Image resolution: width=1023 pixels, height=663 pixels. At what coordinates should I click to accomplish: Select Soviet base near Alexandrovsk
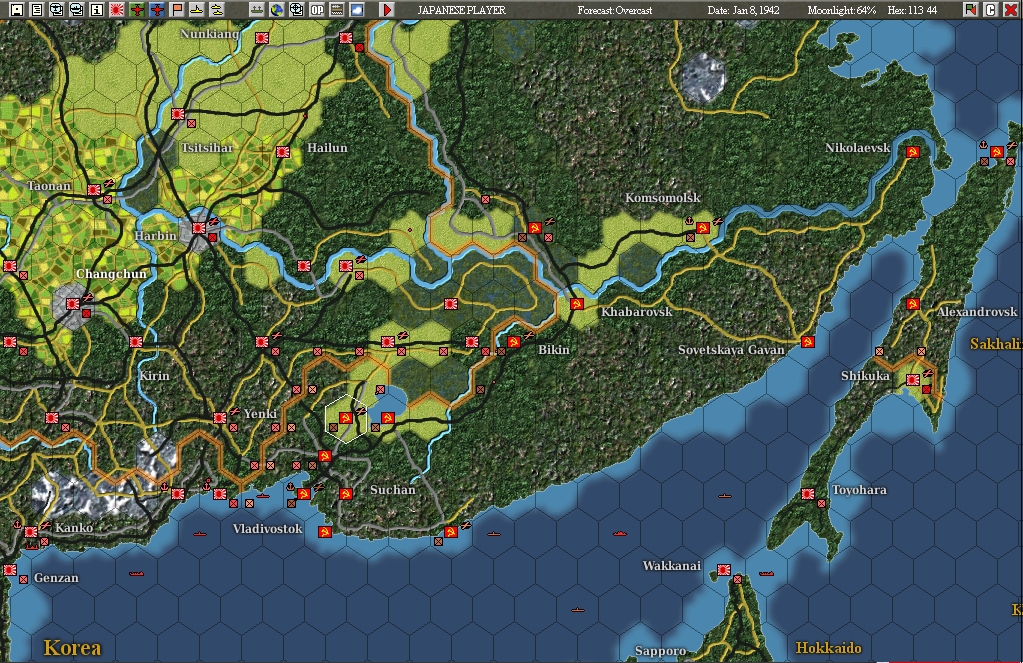point(913,304)
